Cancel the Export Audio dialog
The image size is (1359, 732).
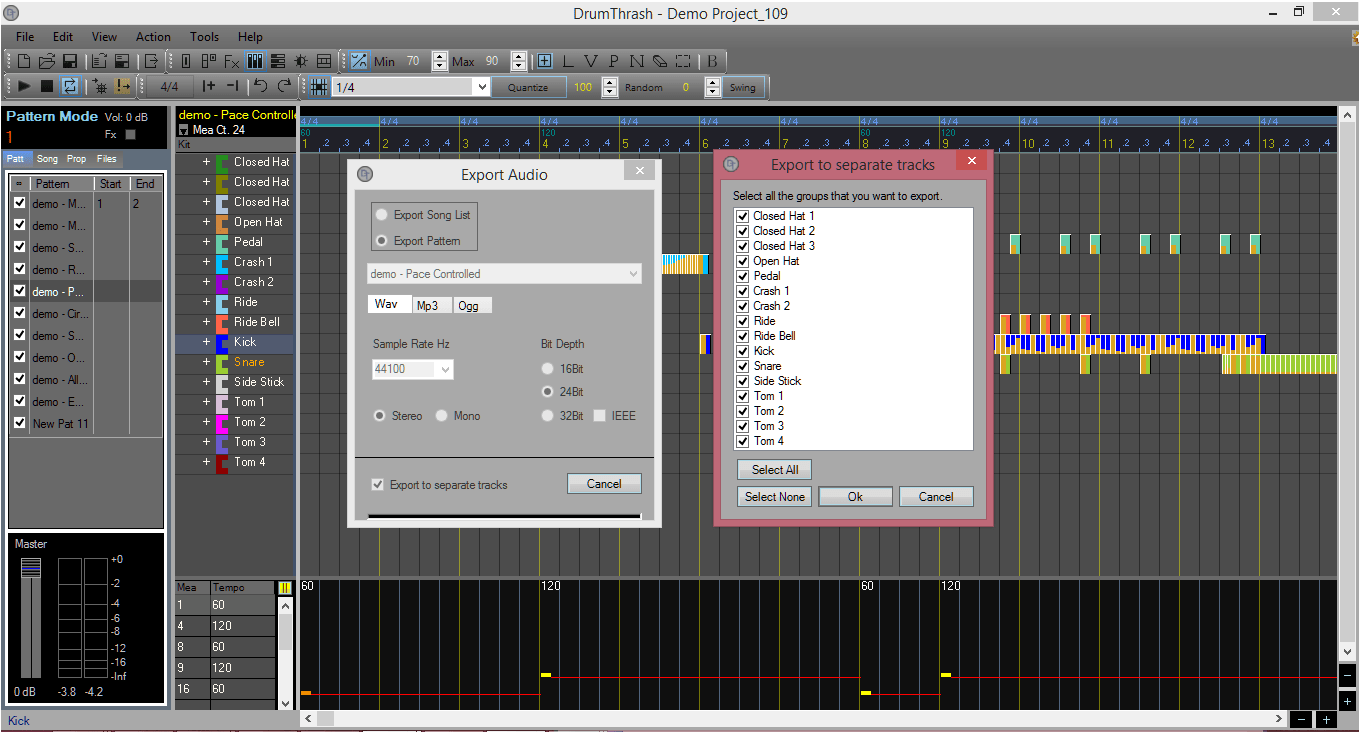(604, 484)
